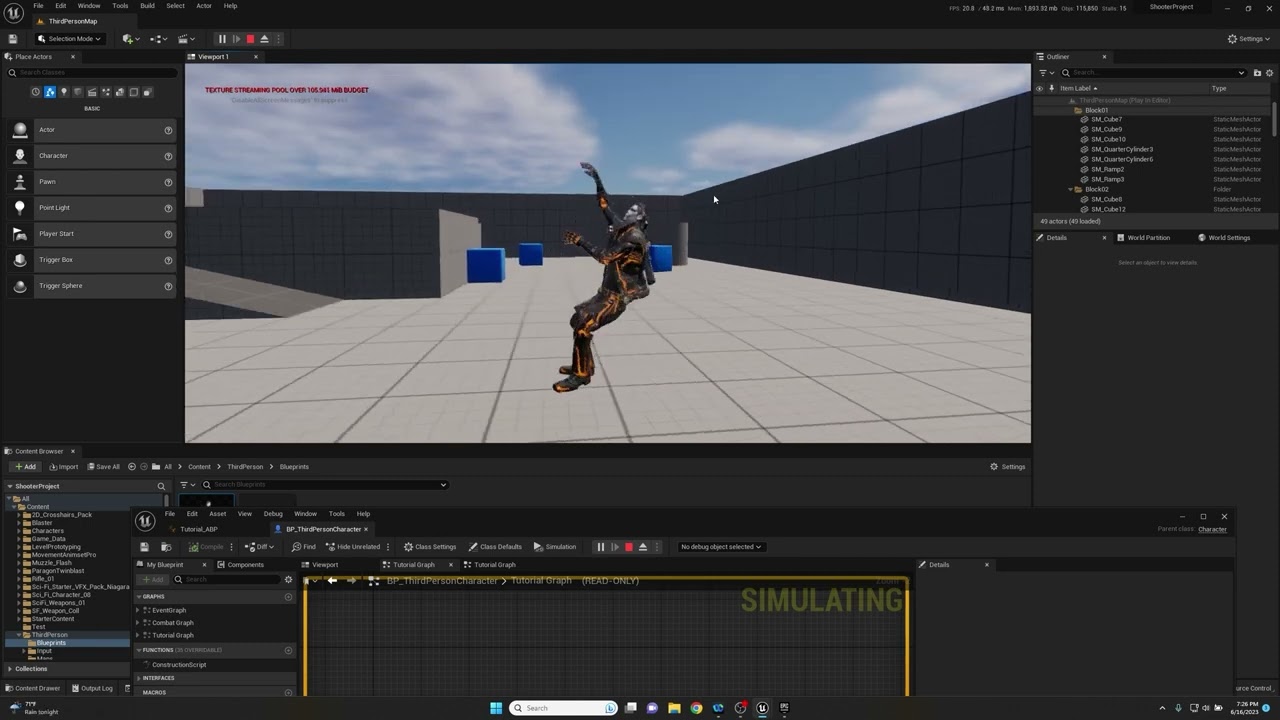This screenshot has width=1280, height=720.
Task: Open the quick add content dropdown
Action: point(130,39)
